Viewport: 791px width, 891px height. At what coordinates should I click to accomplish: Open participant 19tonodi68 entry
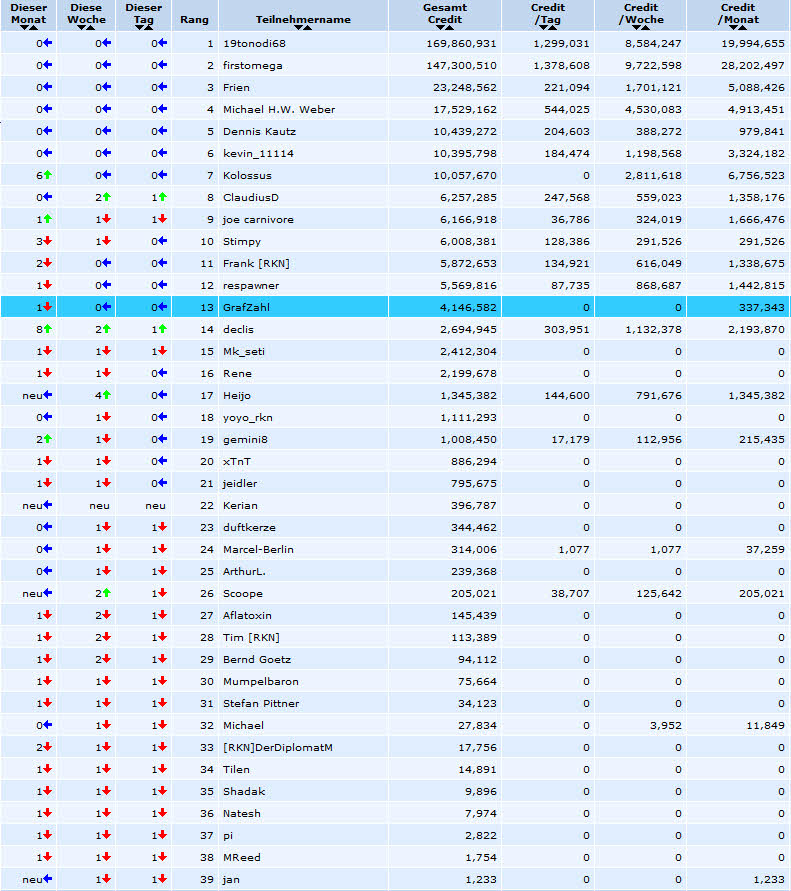(x=254, y=43)
